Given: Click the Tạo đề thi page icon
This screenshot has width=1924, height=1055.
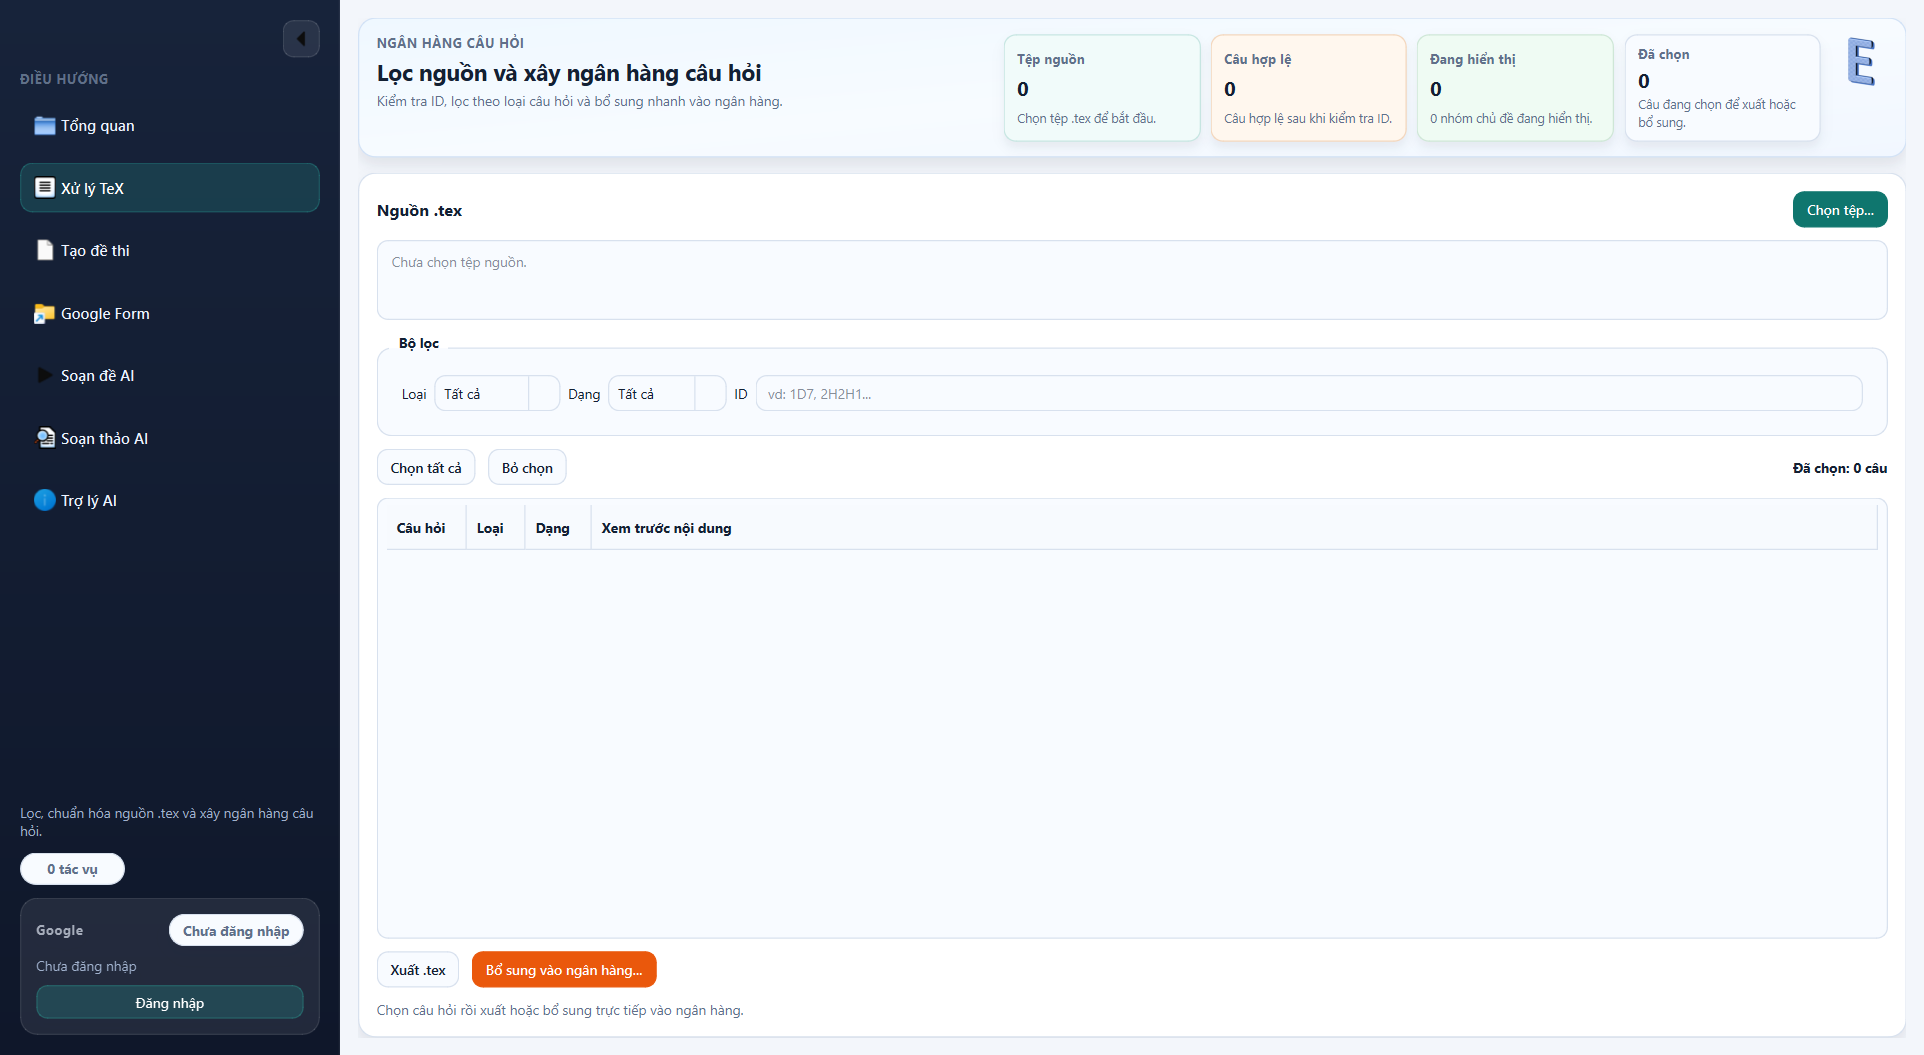Looking at the screenshot, I should [x=44, y=251].
